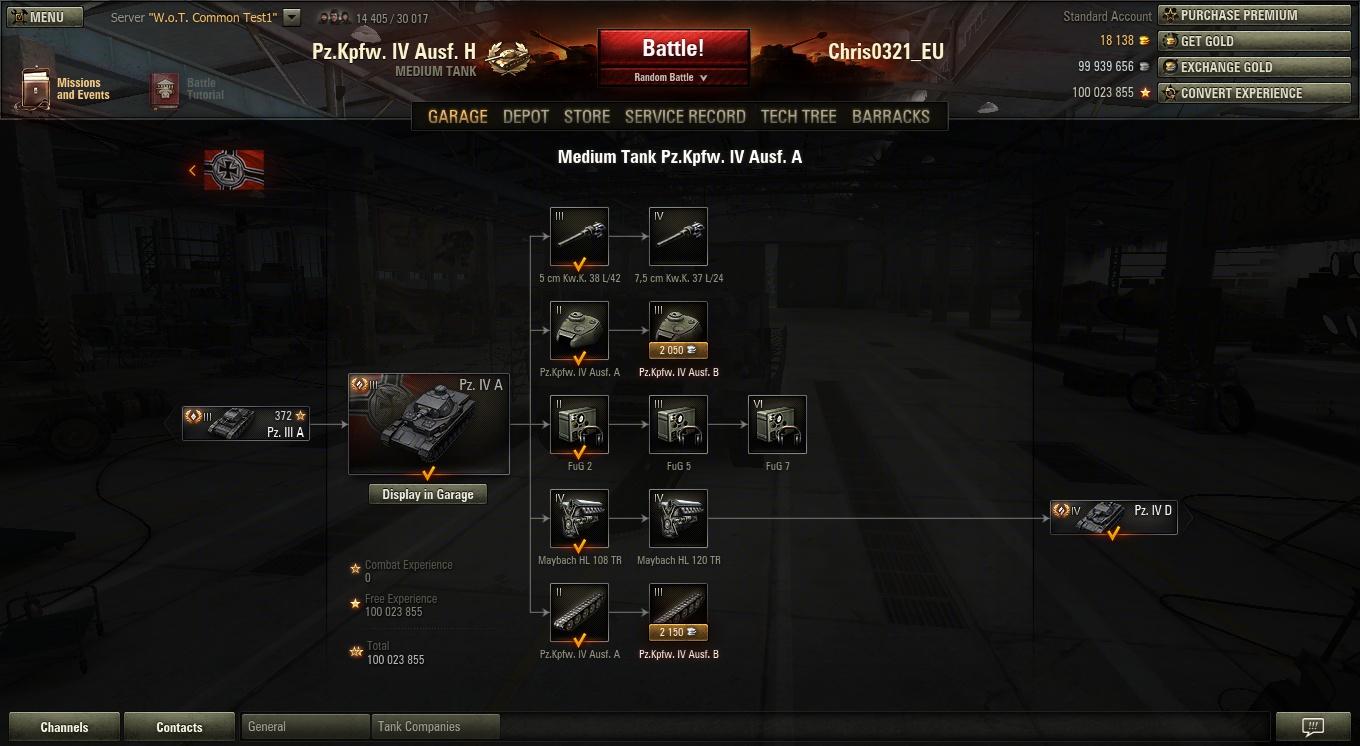Click the Pz.Kpfw. IV Ausf. B tracks module
The width and height of the screenshot is (1360, 746).
click(679, 613)
